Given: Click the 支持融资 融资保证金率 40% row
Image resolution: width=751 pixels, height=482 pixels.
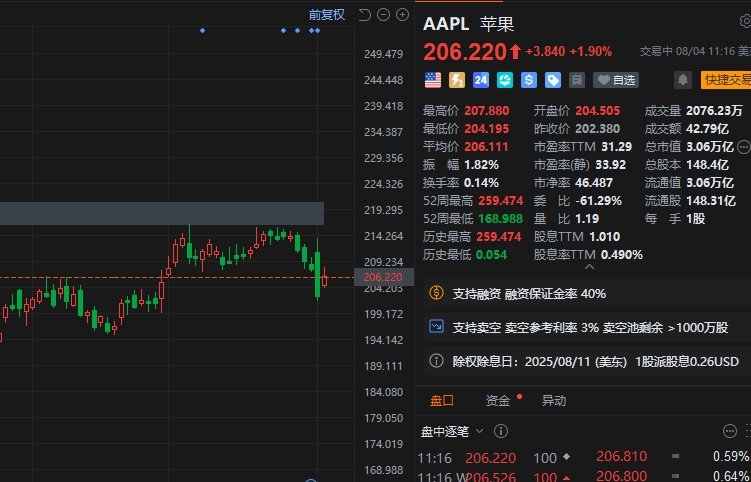Looking at the screenshot, I should coord(587,293).
